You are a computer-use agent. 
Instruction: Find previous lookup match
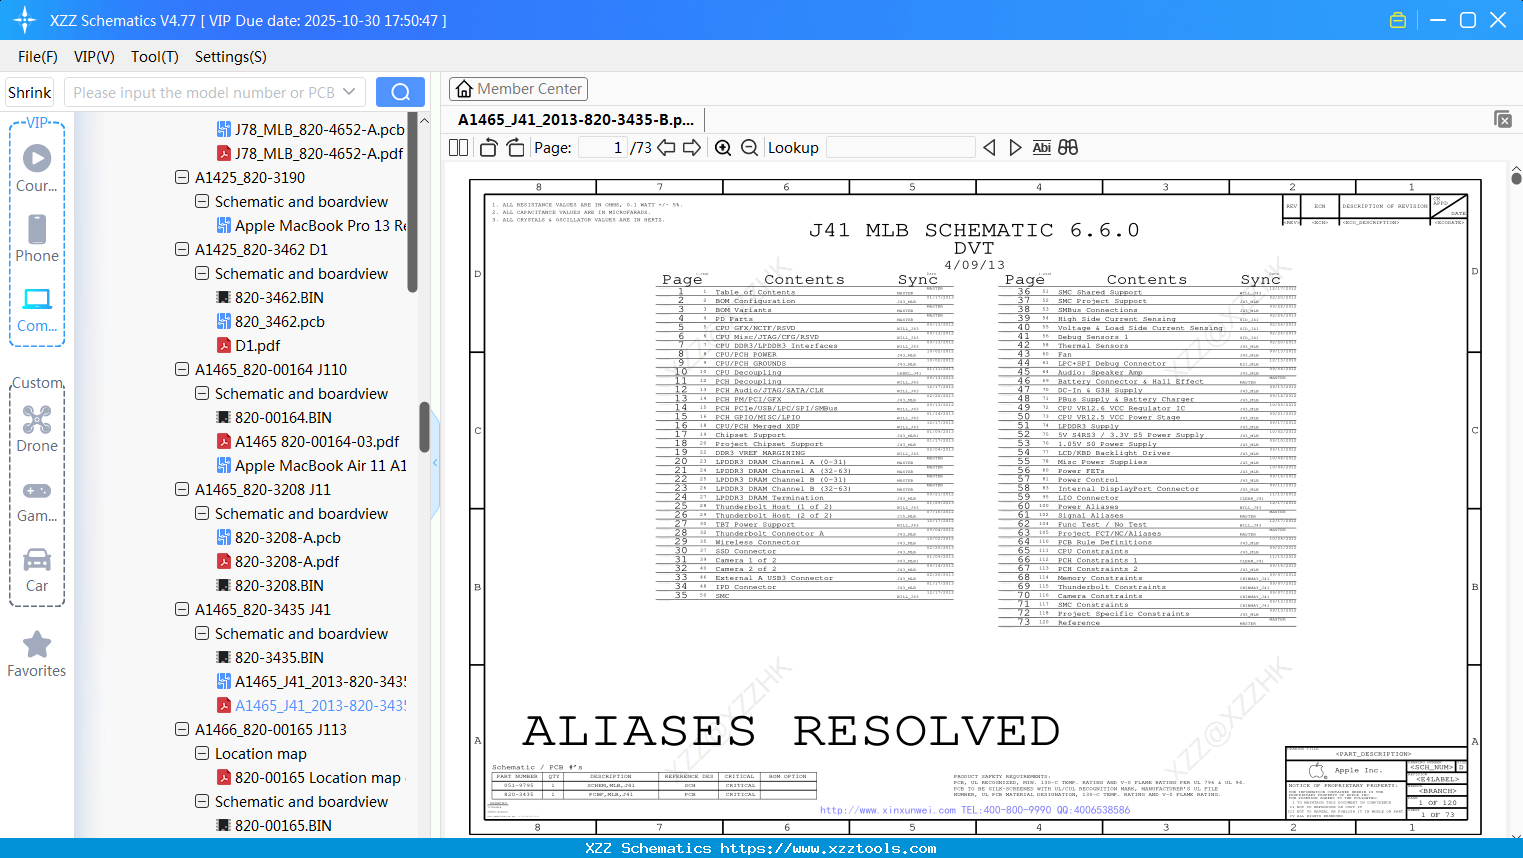click(x=989, y=148)
